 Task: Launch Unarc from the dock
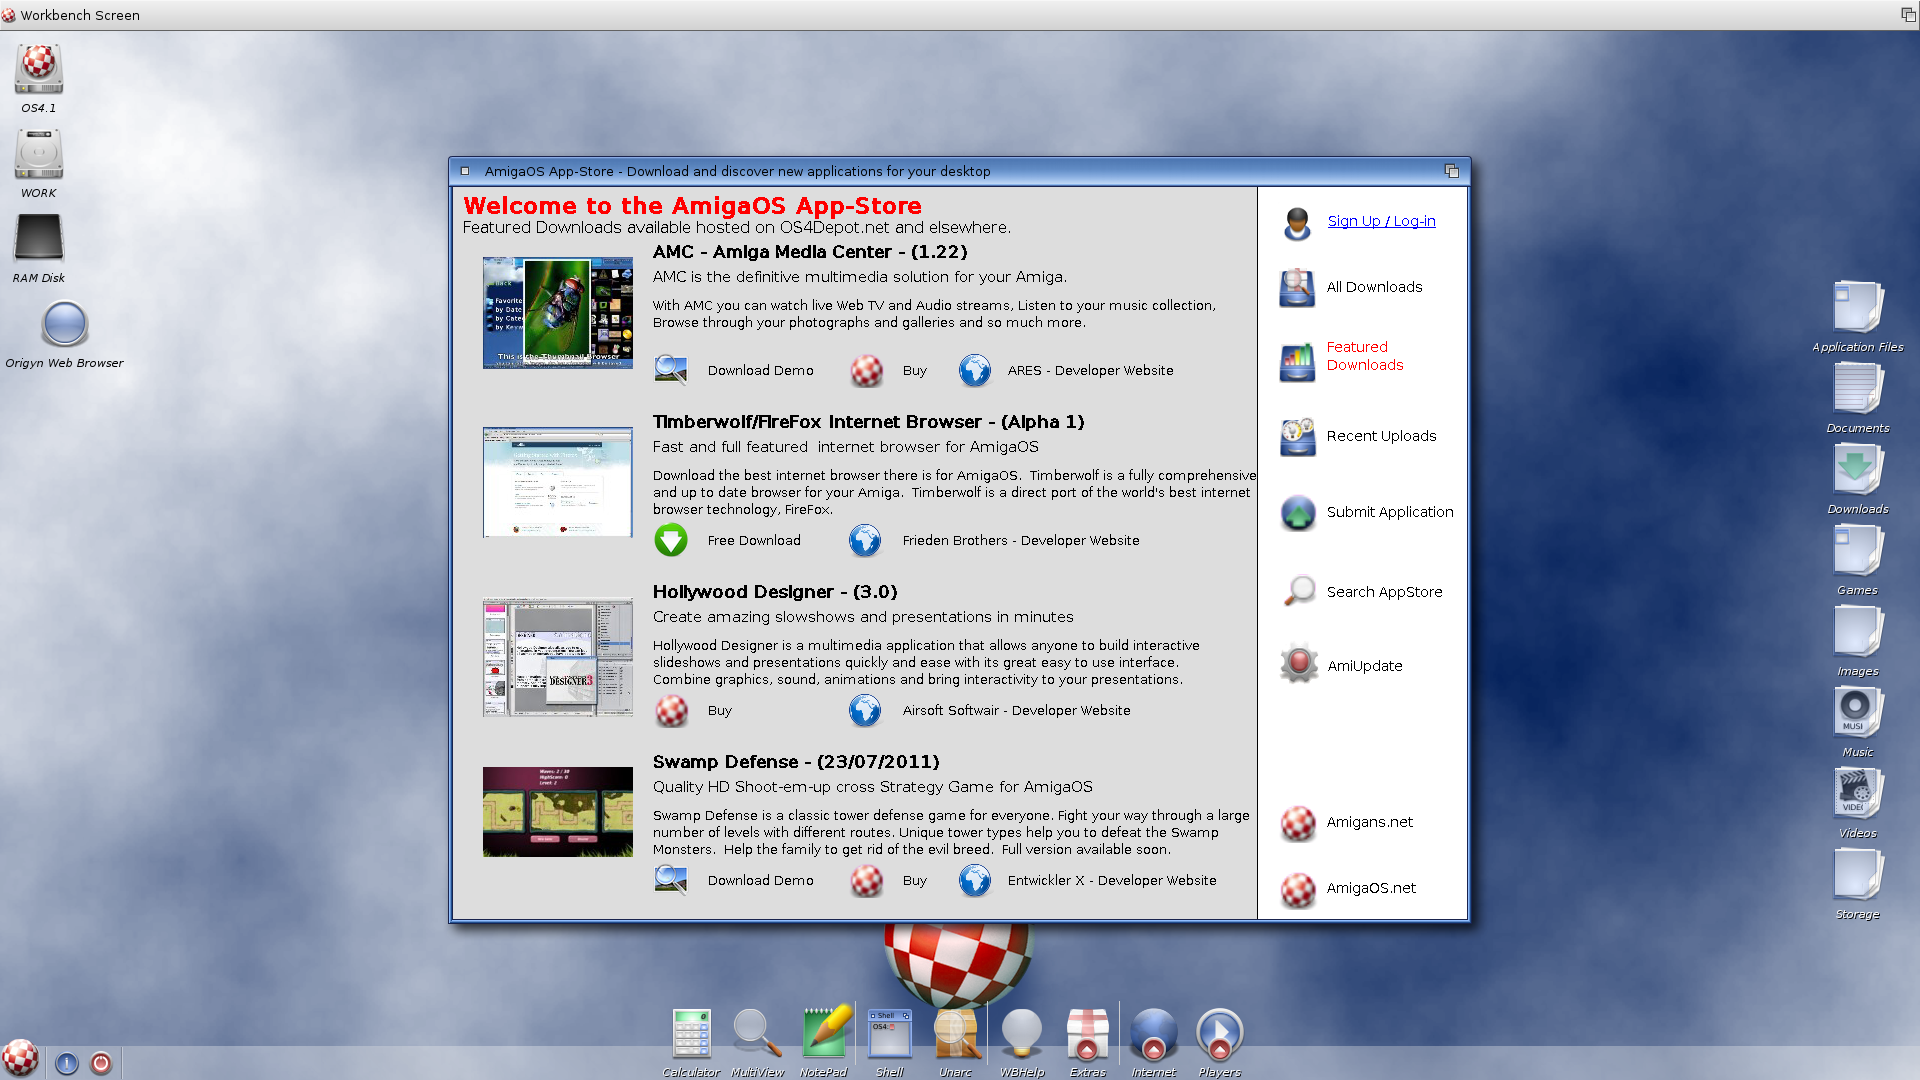click(956, 1035)
